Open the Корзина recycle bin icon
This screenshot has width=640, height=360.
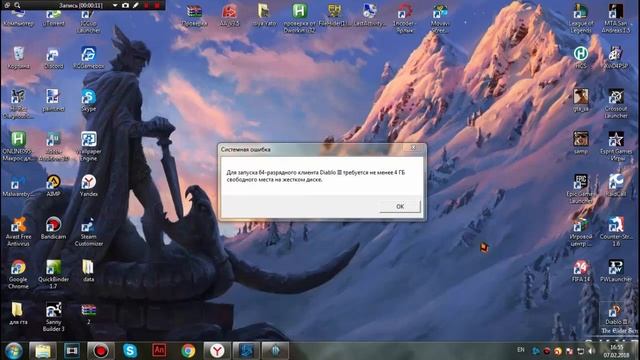(18, 58)
